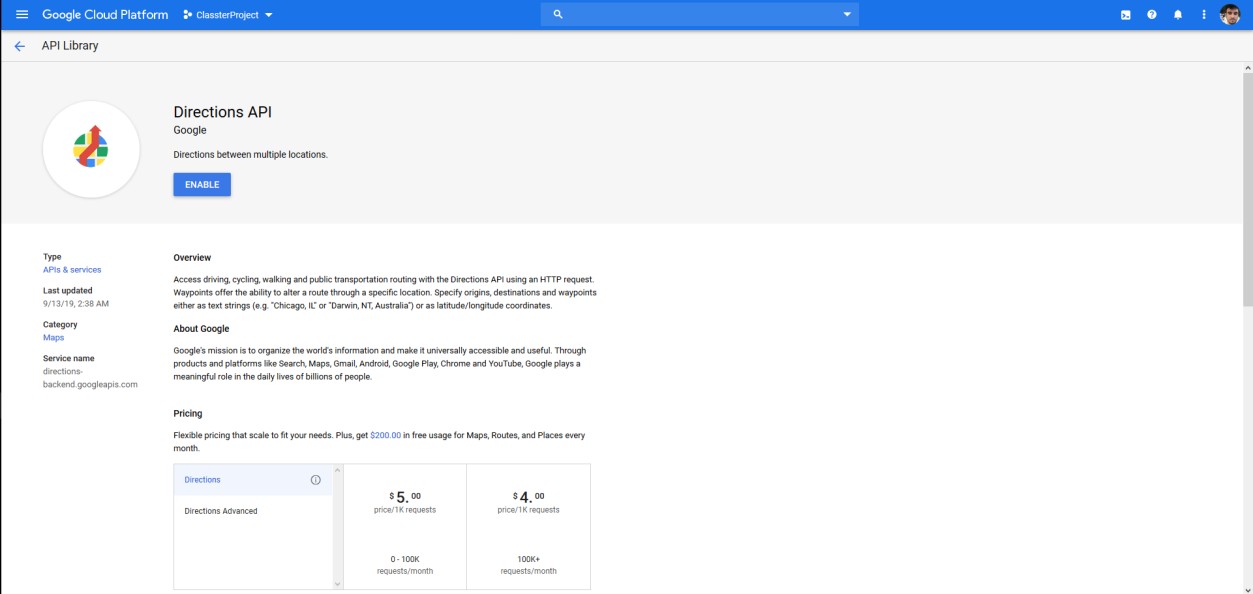Show notifications via the bell icon

tap(1178, 15)
